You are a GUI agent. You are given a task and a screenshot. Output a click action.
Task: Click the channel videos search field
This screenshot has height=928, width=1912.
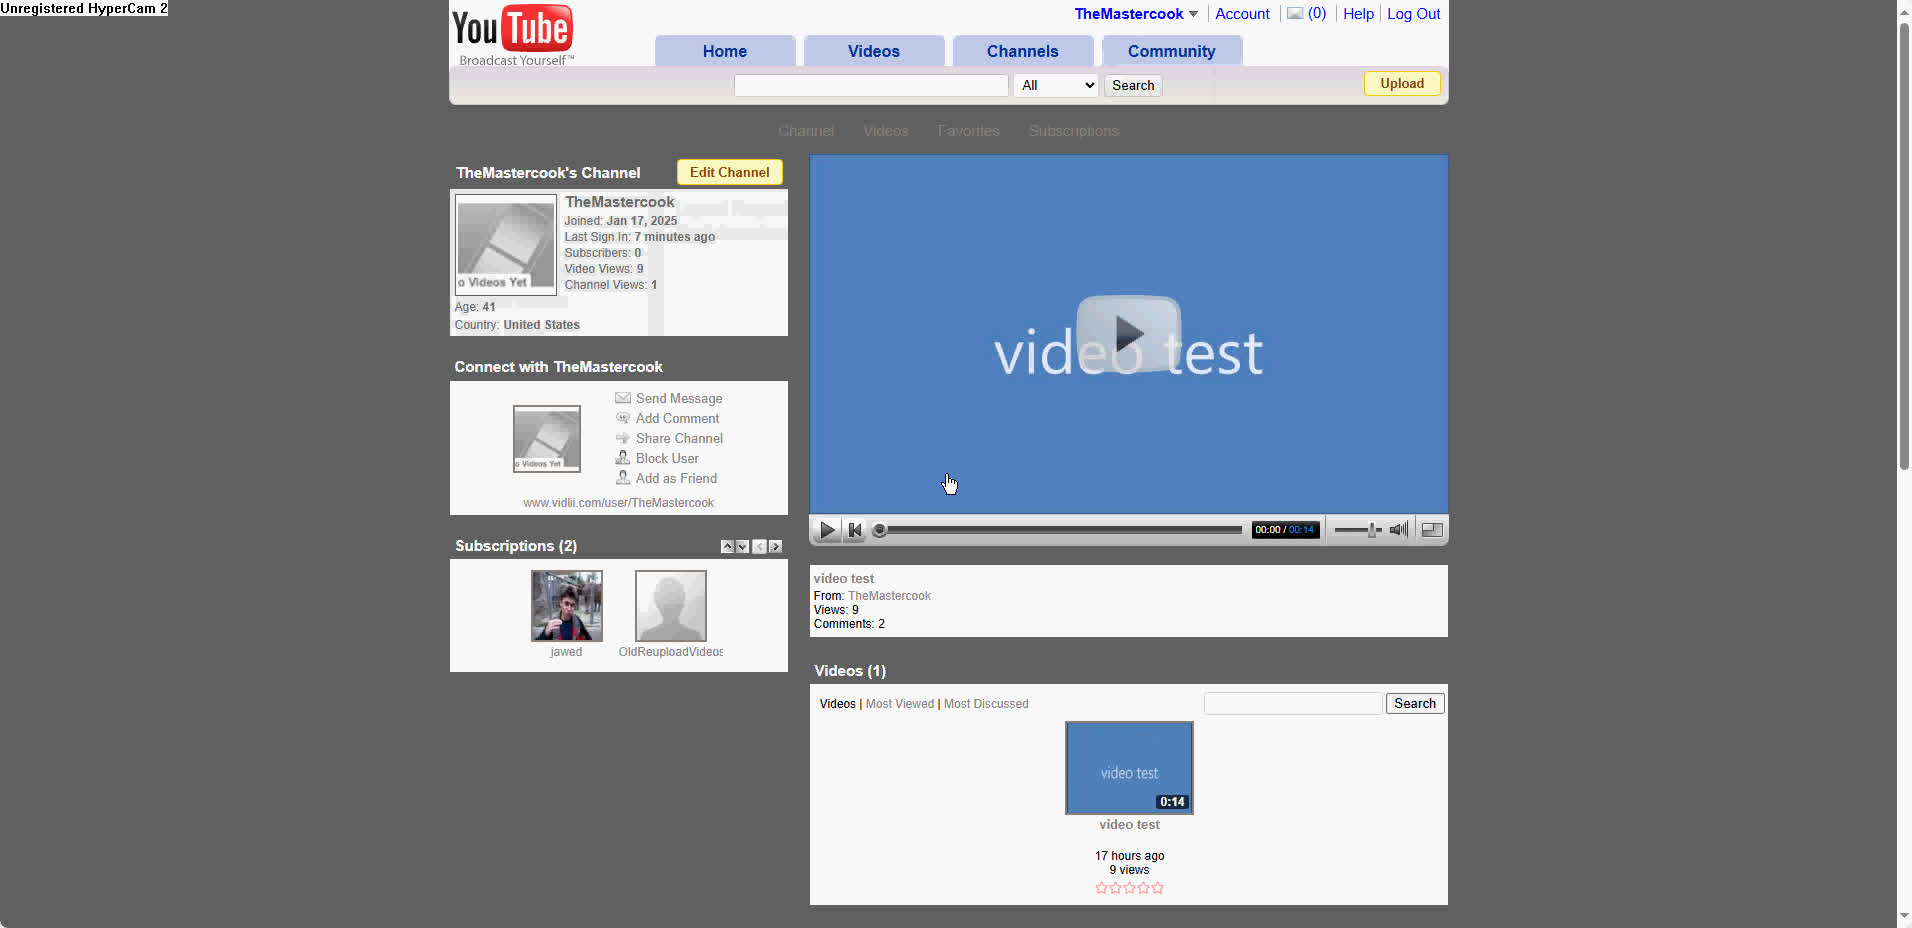[x=1293, y=703]
